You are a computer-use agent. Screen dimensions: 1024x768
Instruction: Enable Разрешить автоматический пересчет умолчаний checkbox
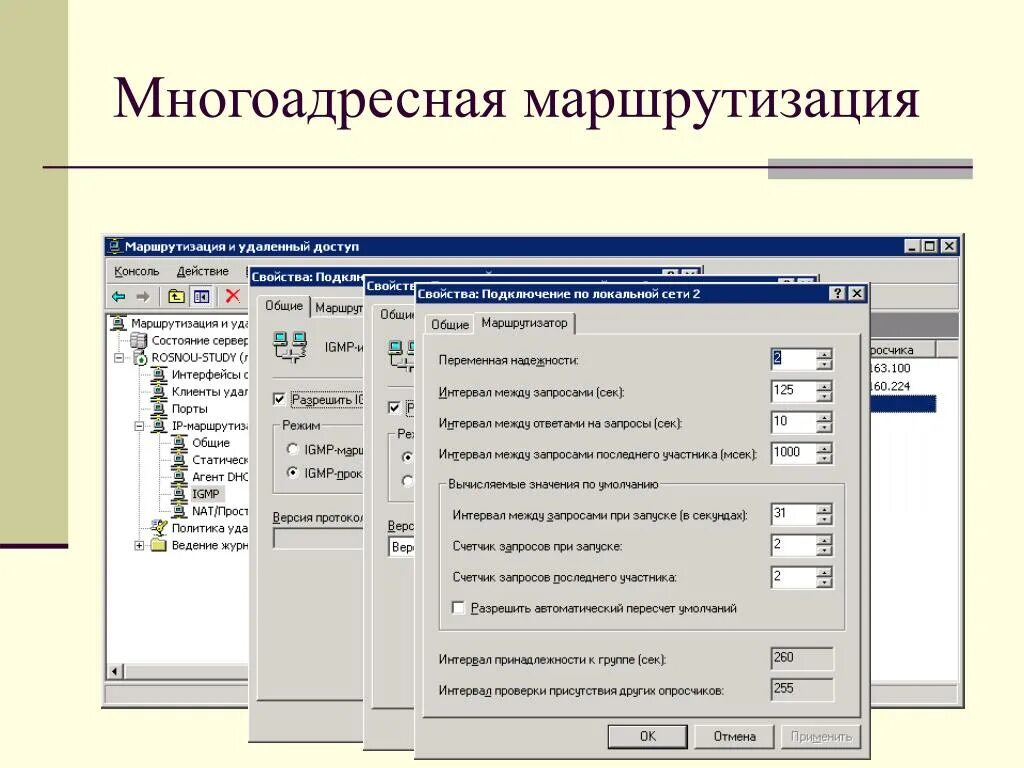458,608
